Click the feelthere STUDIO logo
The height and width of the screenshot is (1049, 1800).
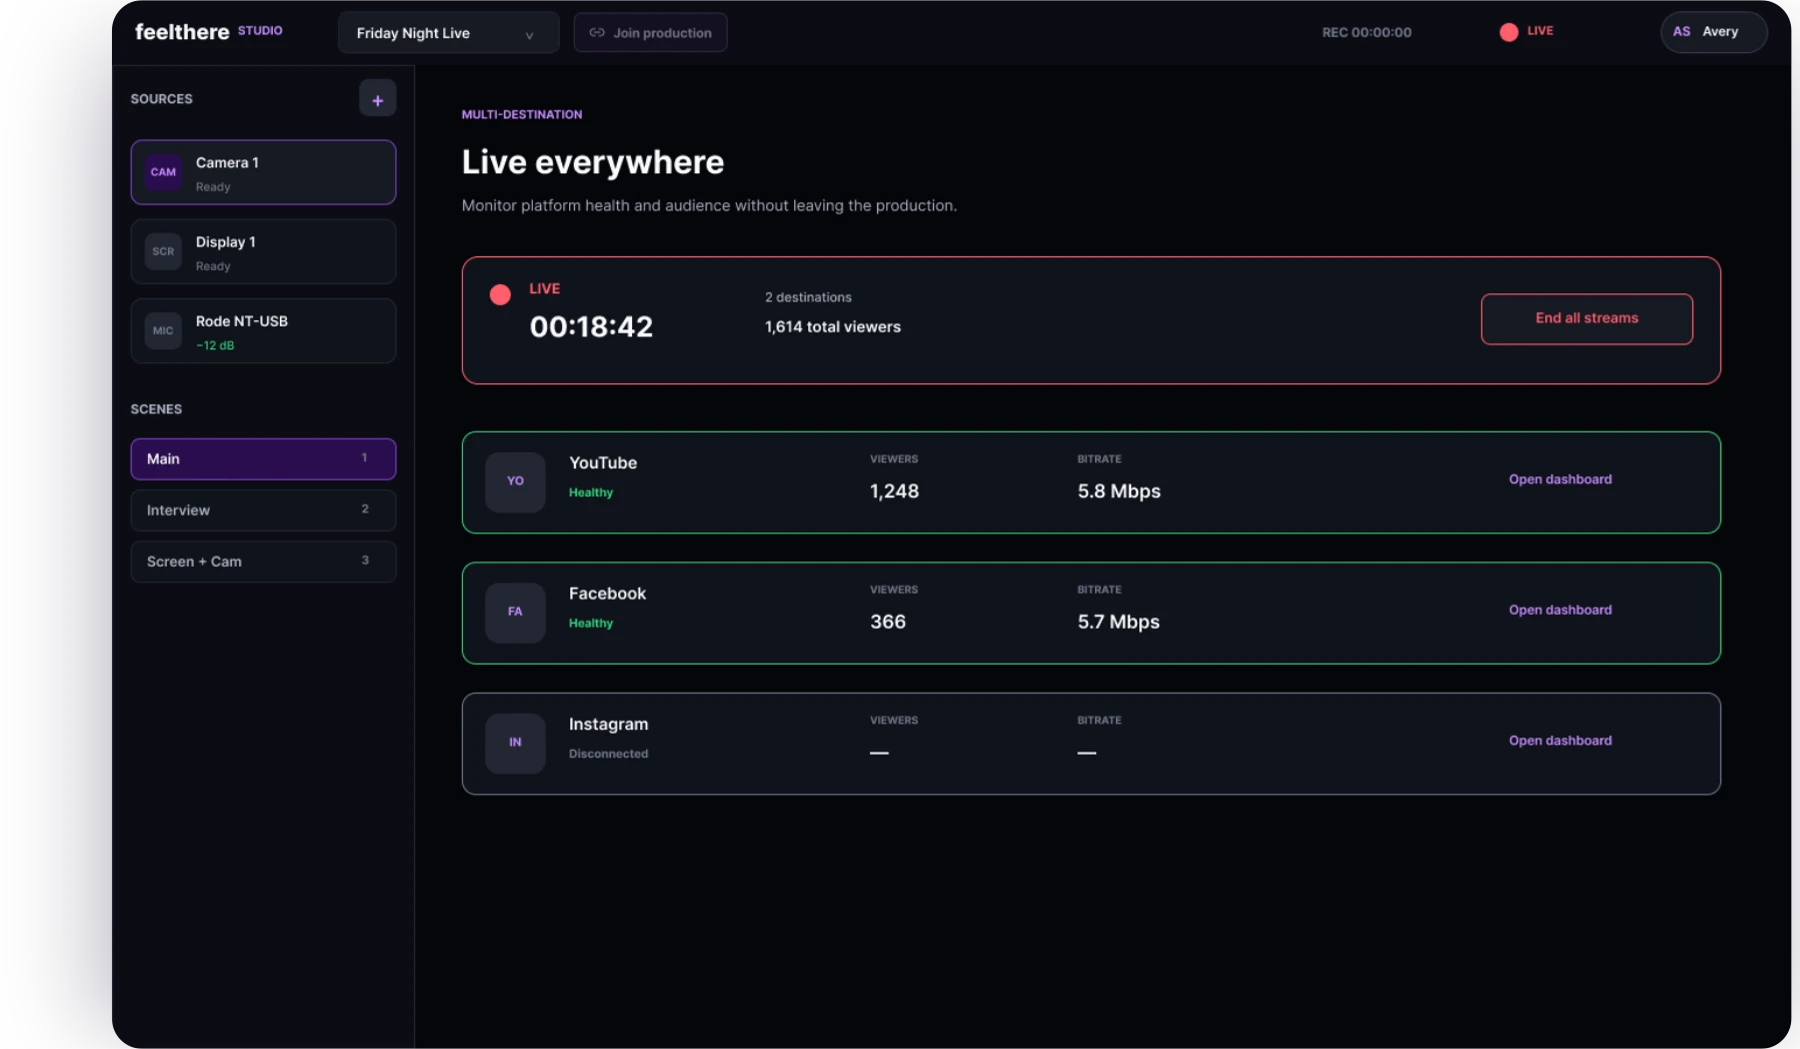pos(208,32)
